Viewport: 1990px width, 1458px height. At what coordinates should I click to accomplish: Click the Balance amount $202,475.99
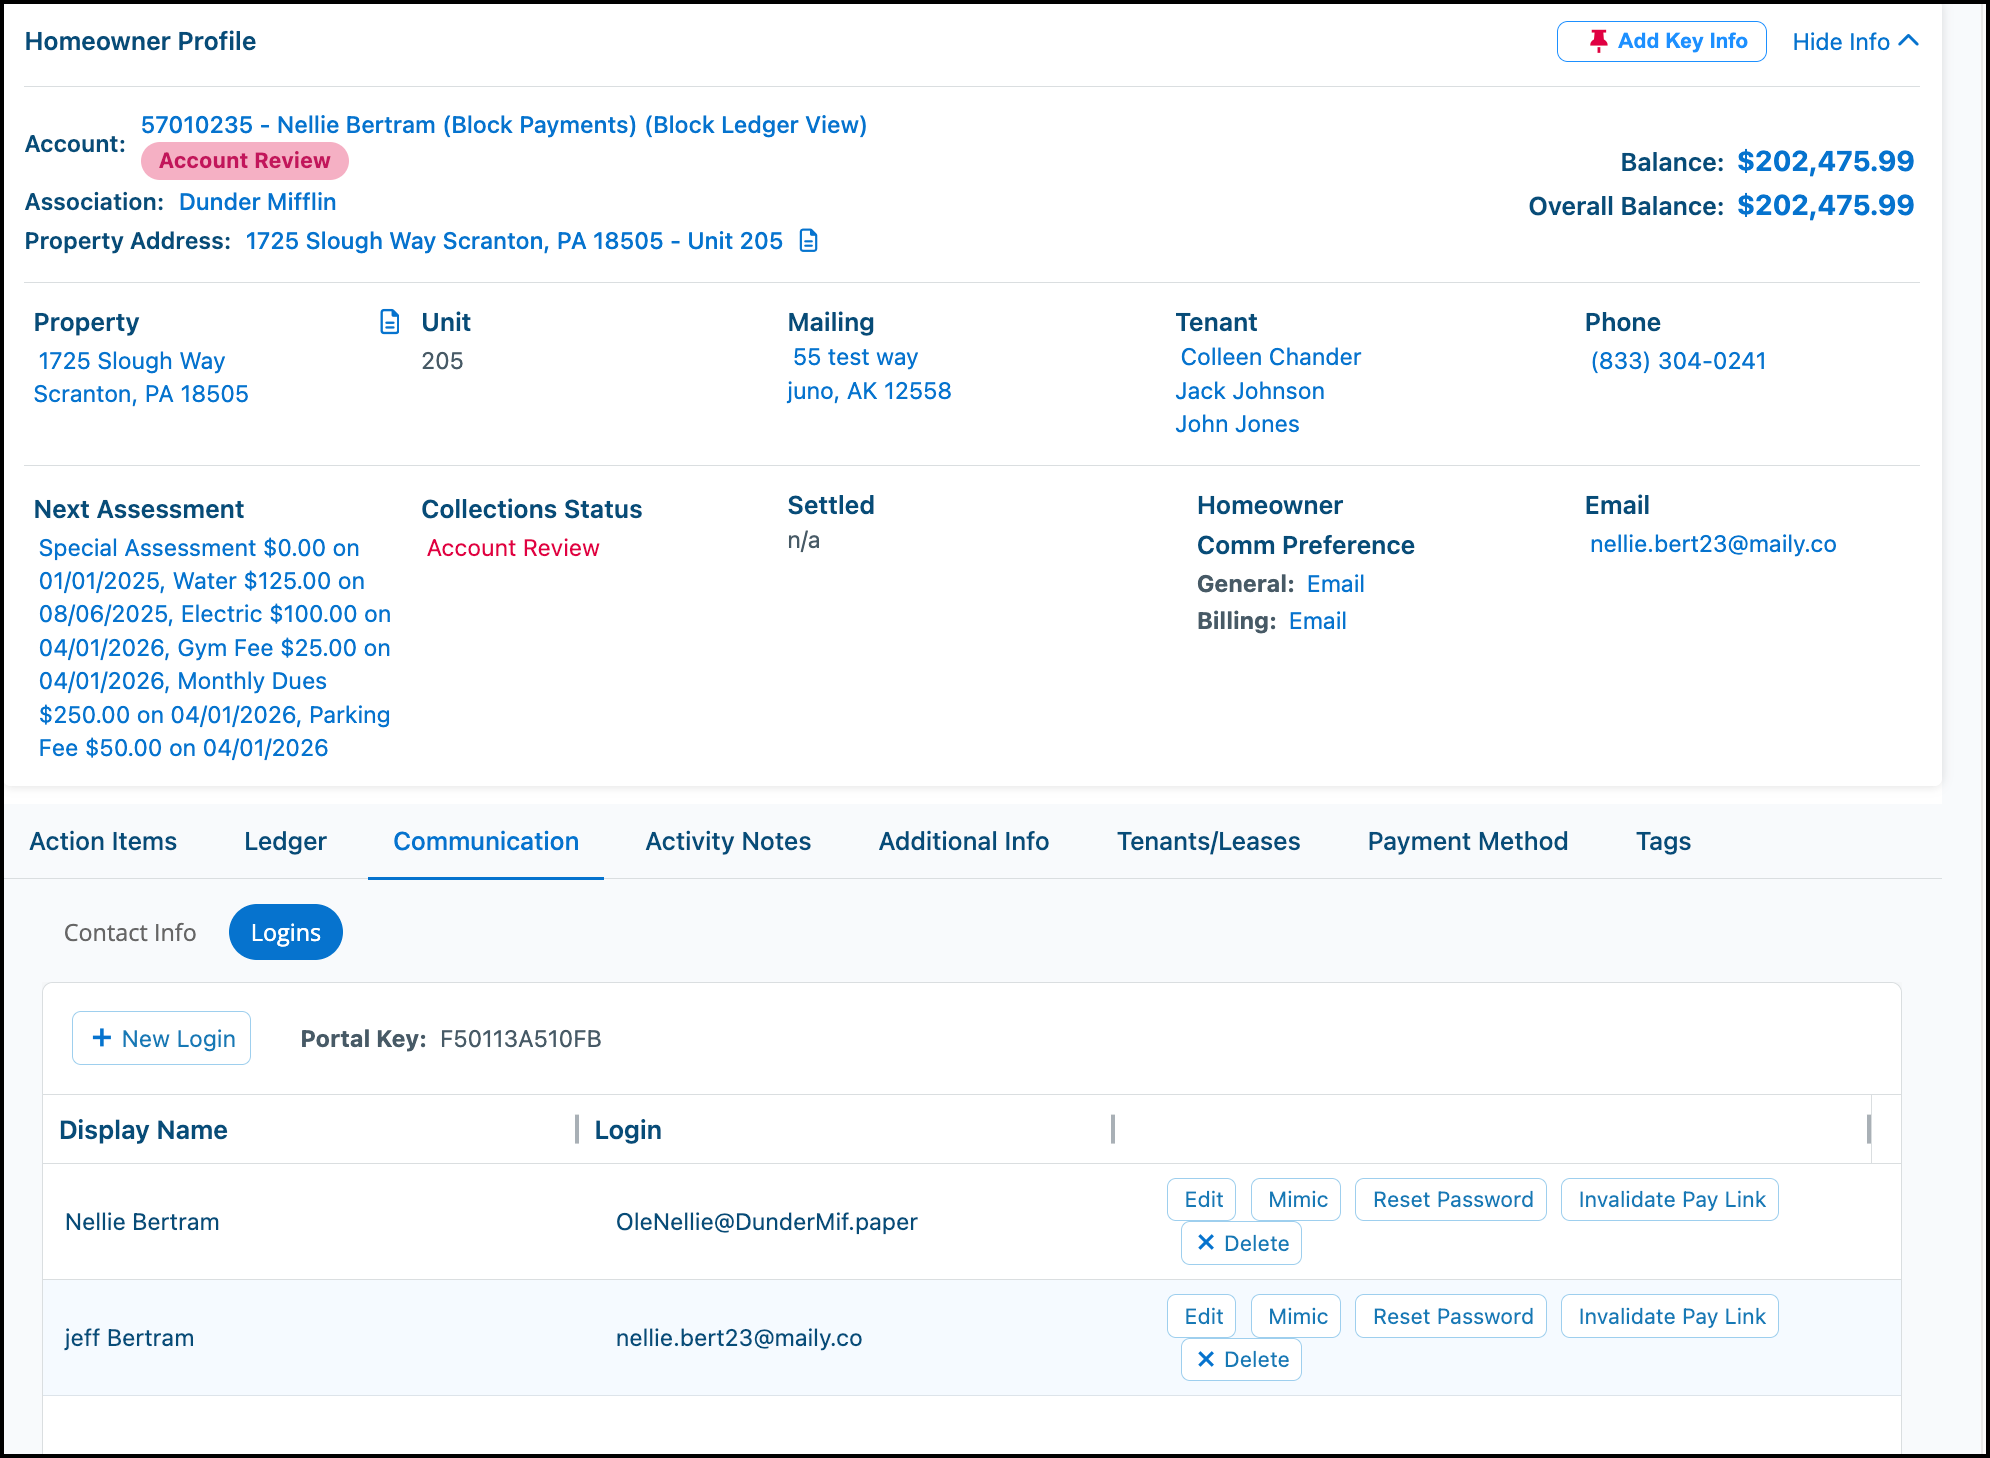(x=1825, y=161)
